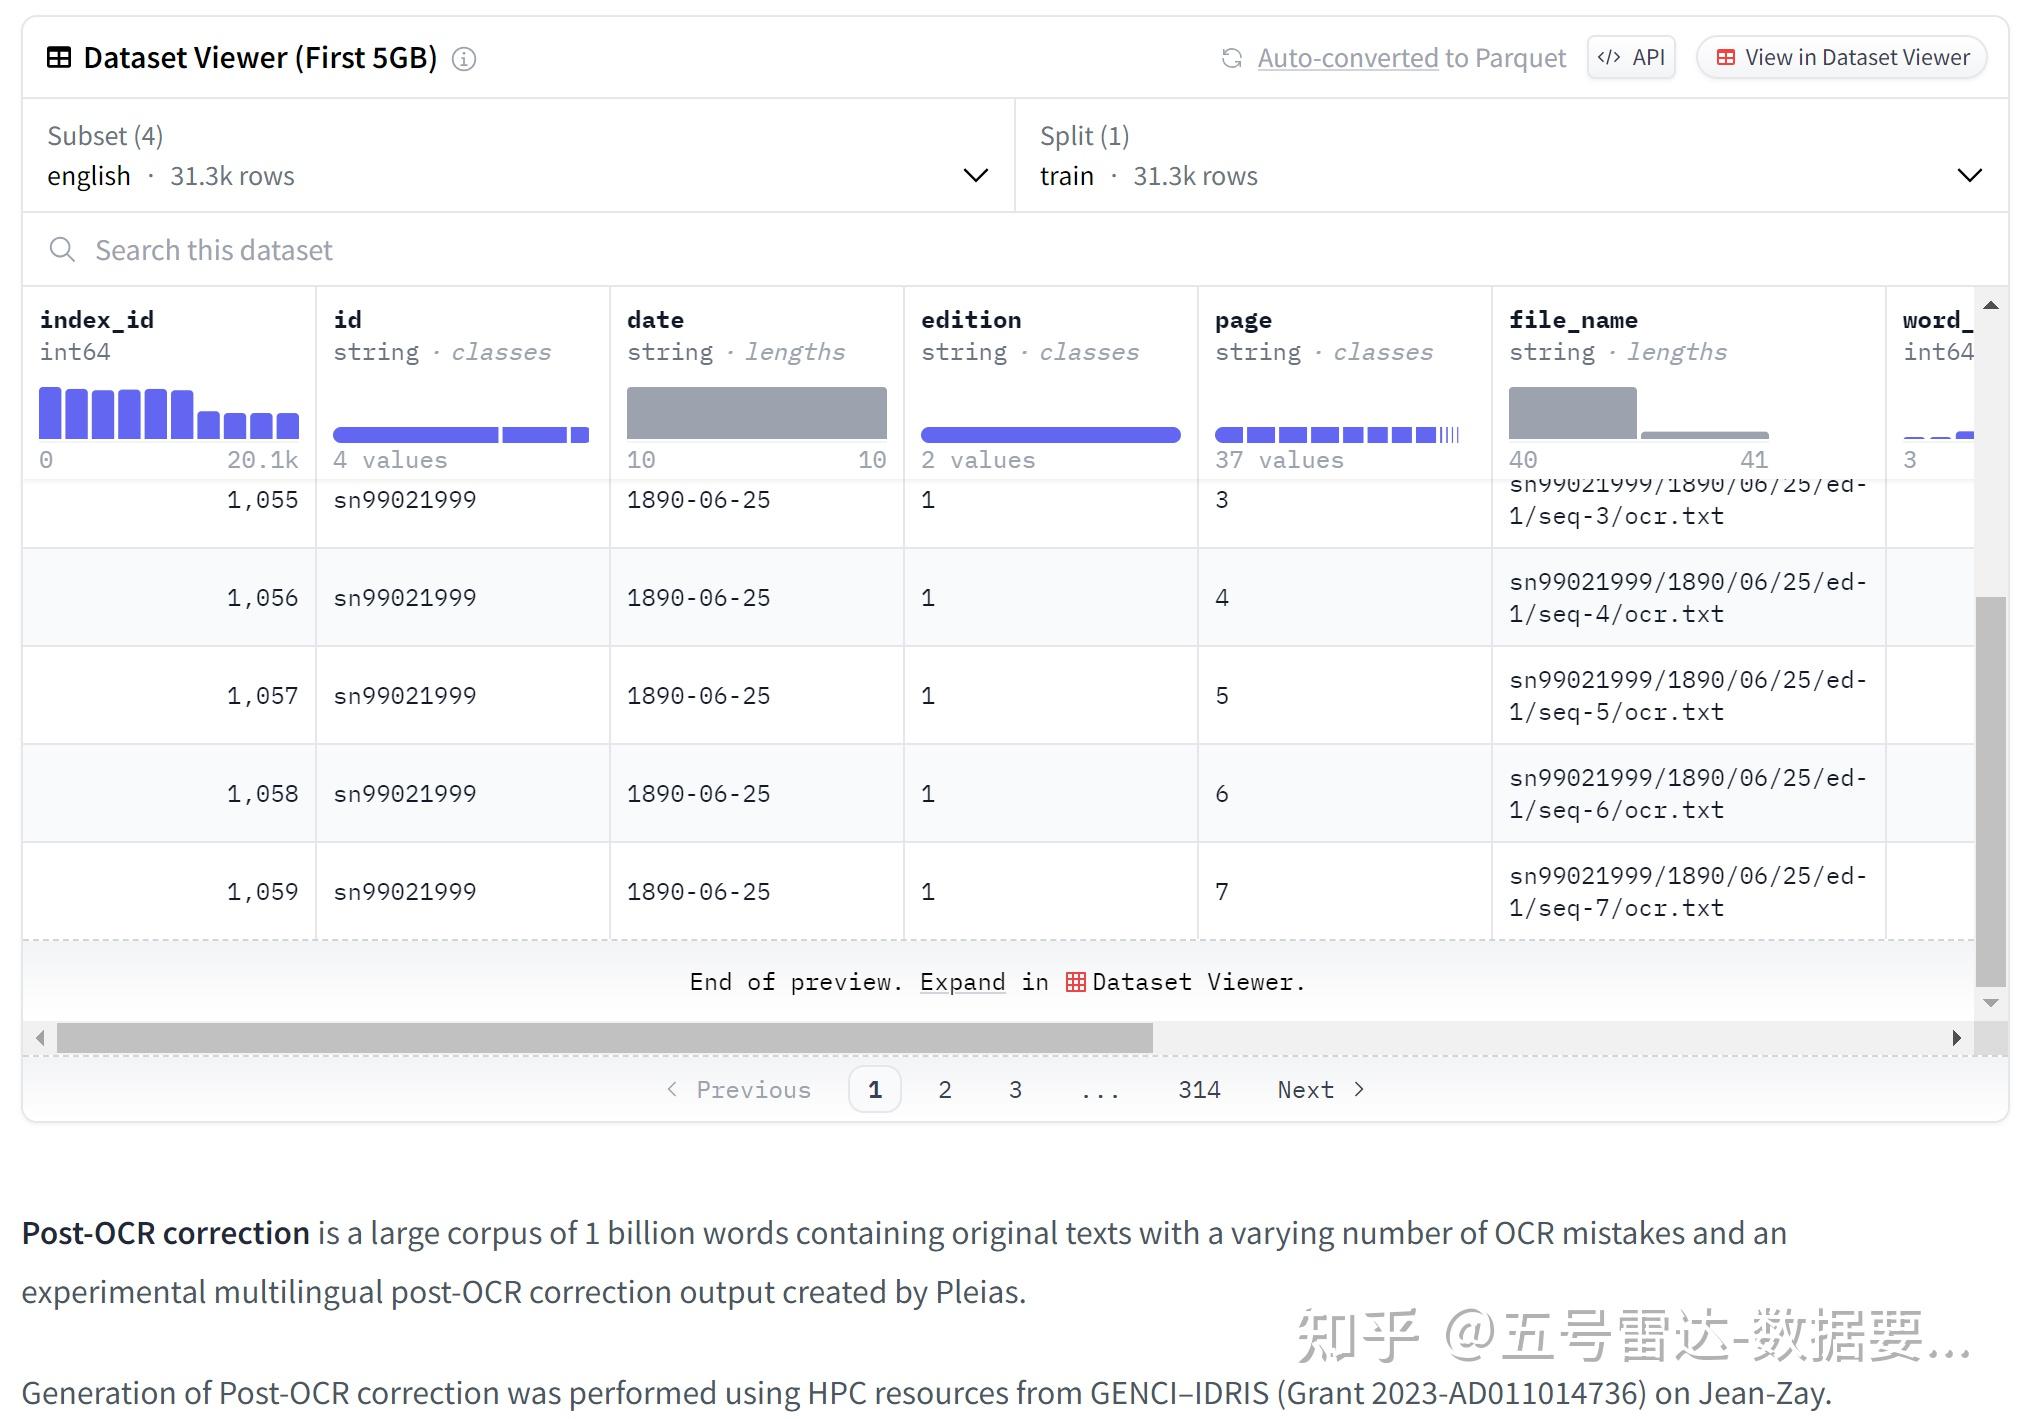
Task: Click the search magnifier icon
Action: [62, 249]
